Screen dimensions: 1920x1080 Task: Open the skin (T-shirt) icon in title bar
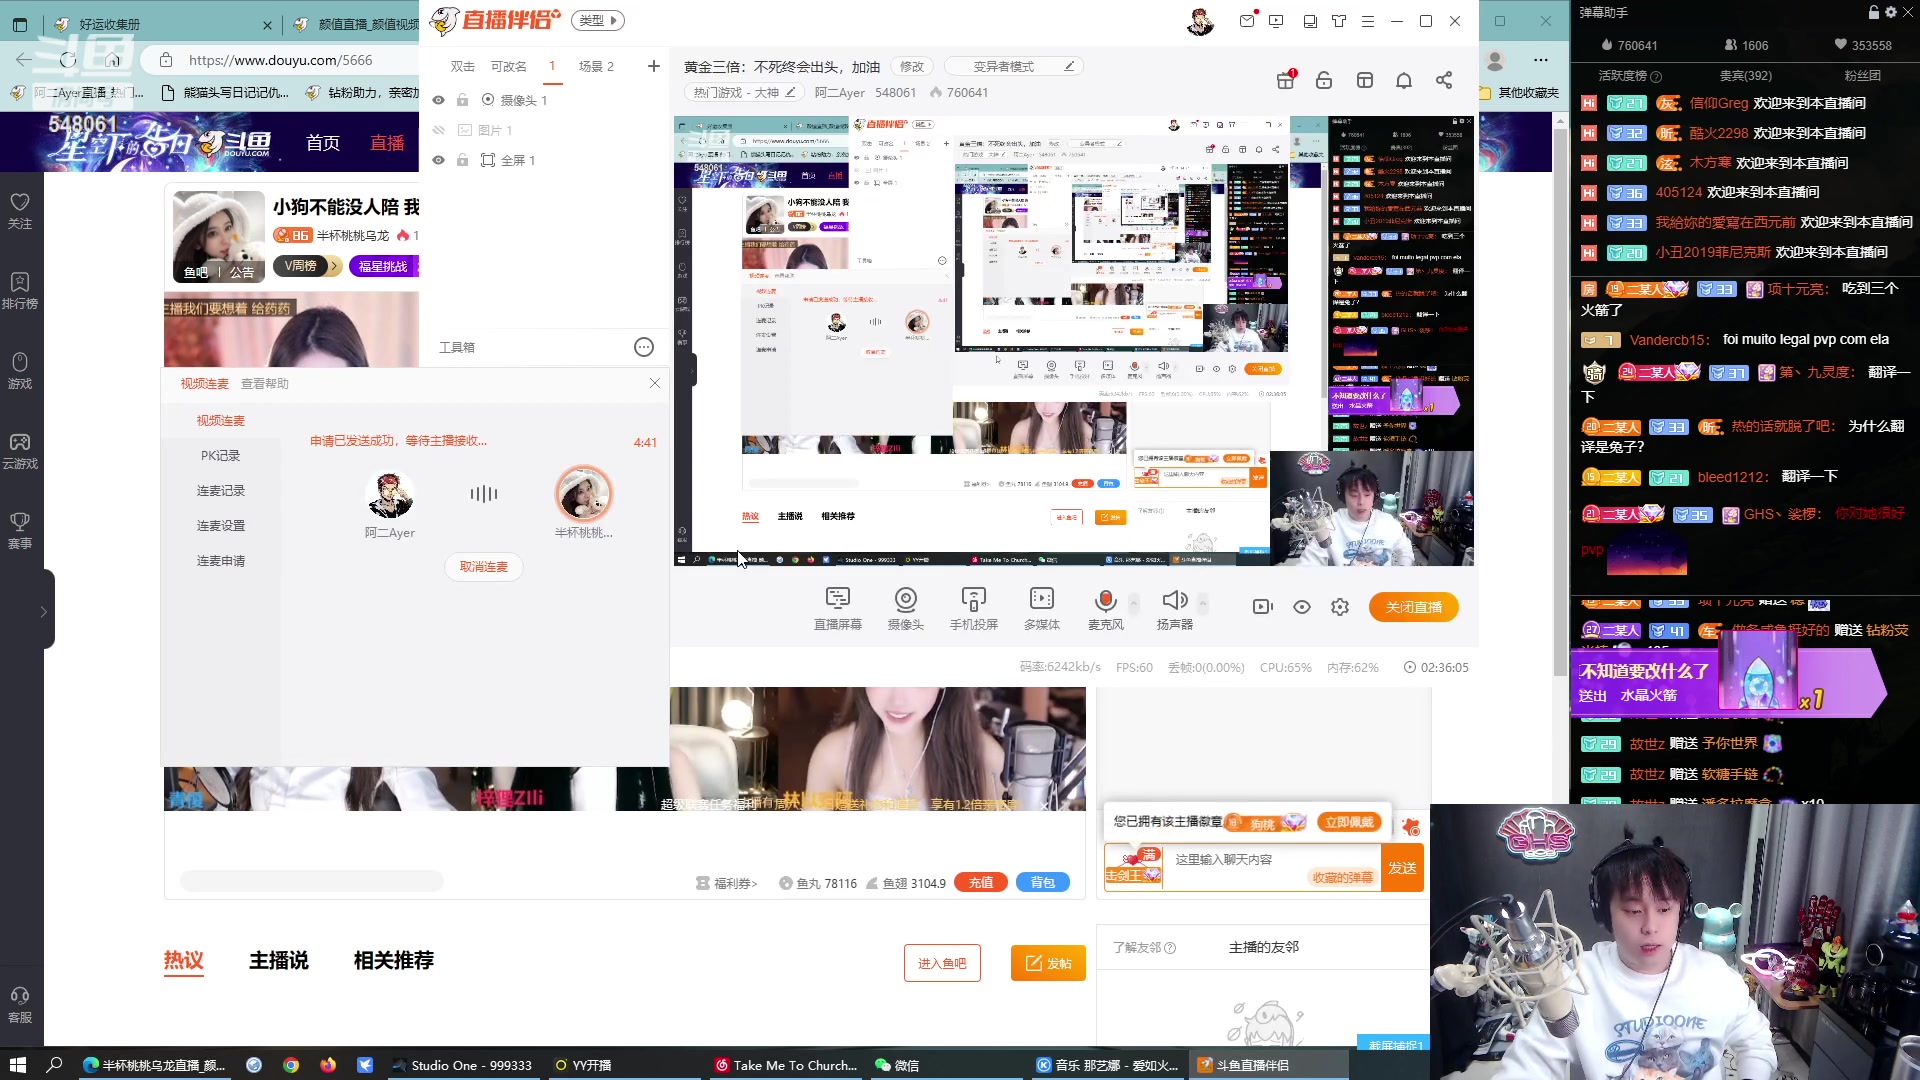click(x=1339, y=21)
